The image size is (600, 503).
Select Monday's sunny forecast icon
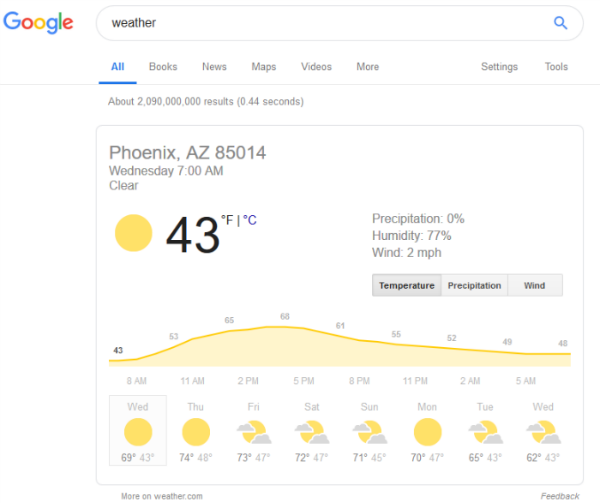point(428,432)
